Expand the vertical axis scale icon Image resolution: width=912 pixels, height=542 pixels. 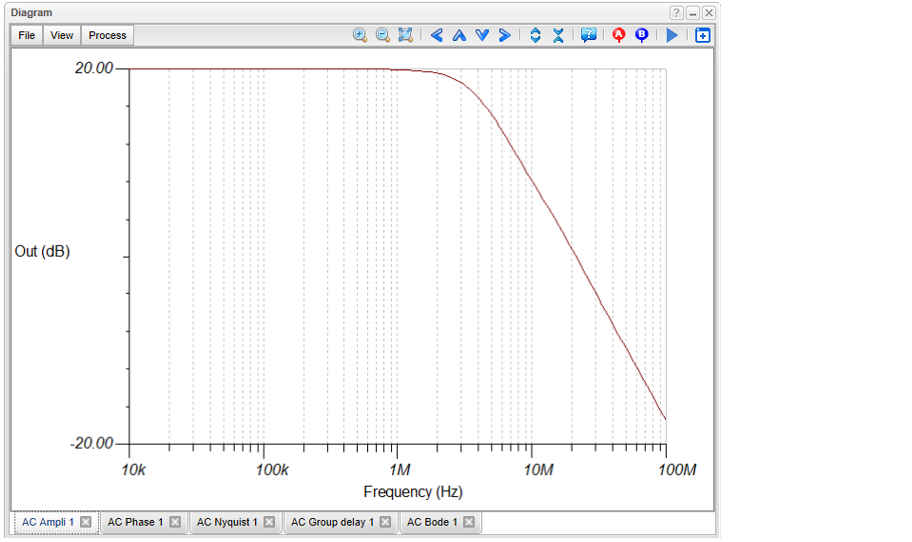[535, 35]
